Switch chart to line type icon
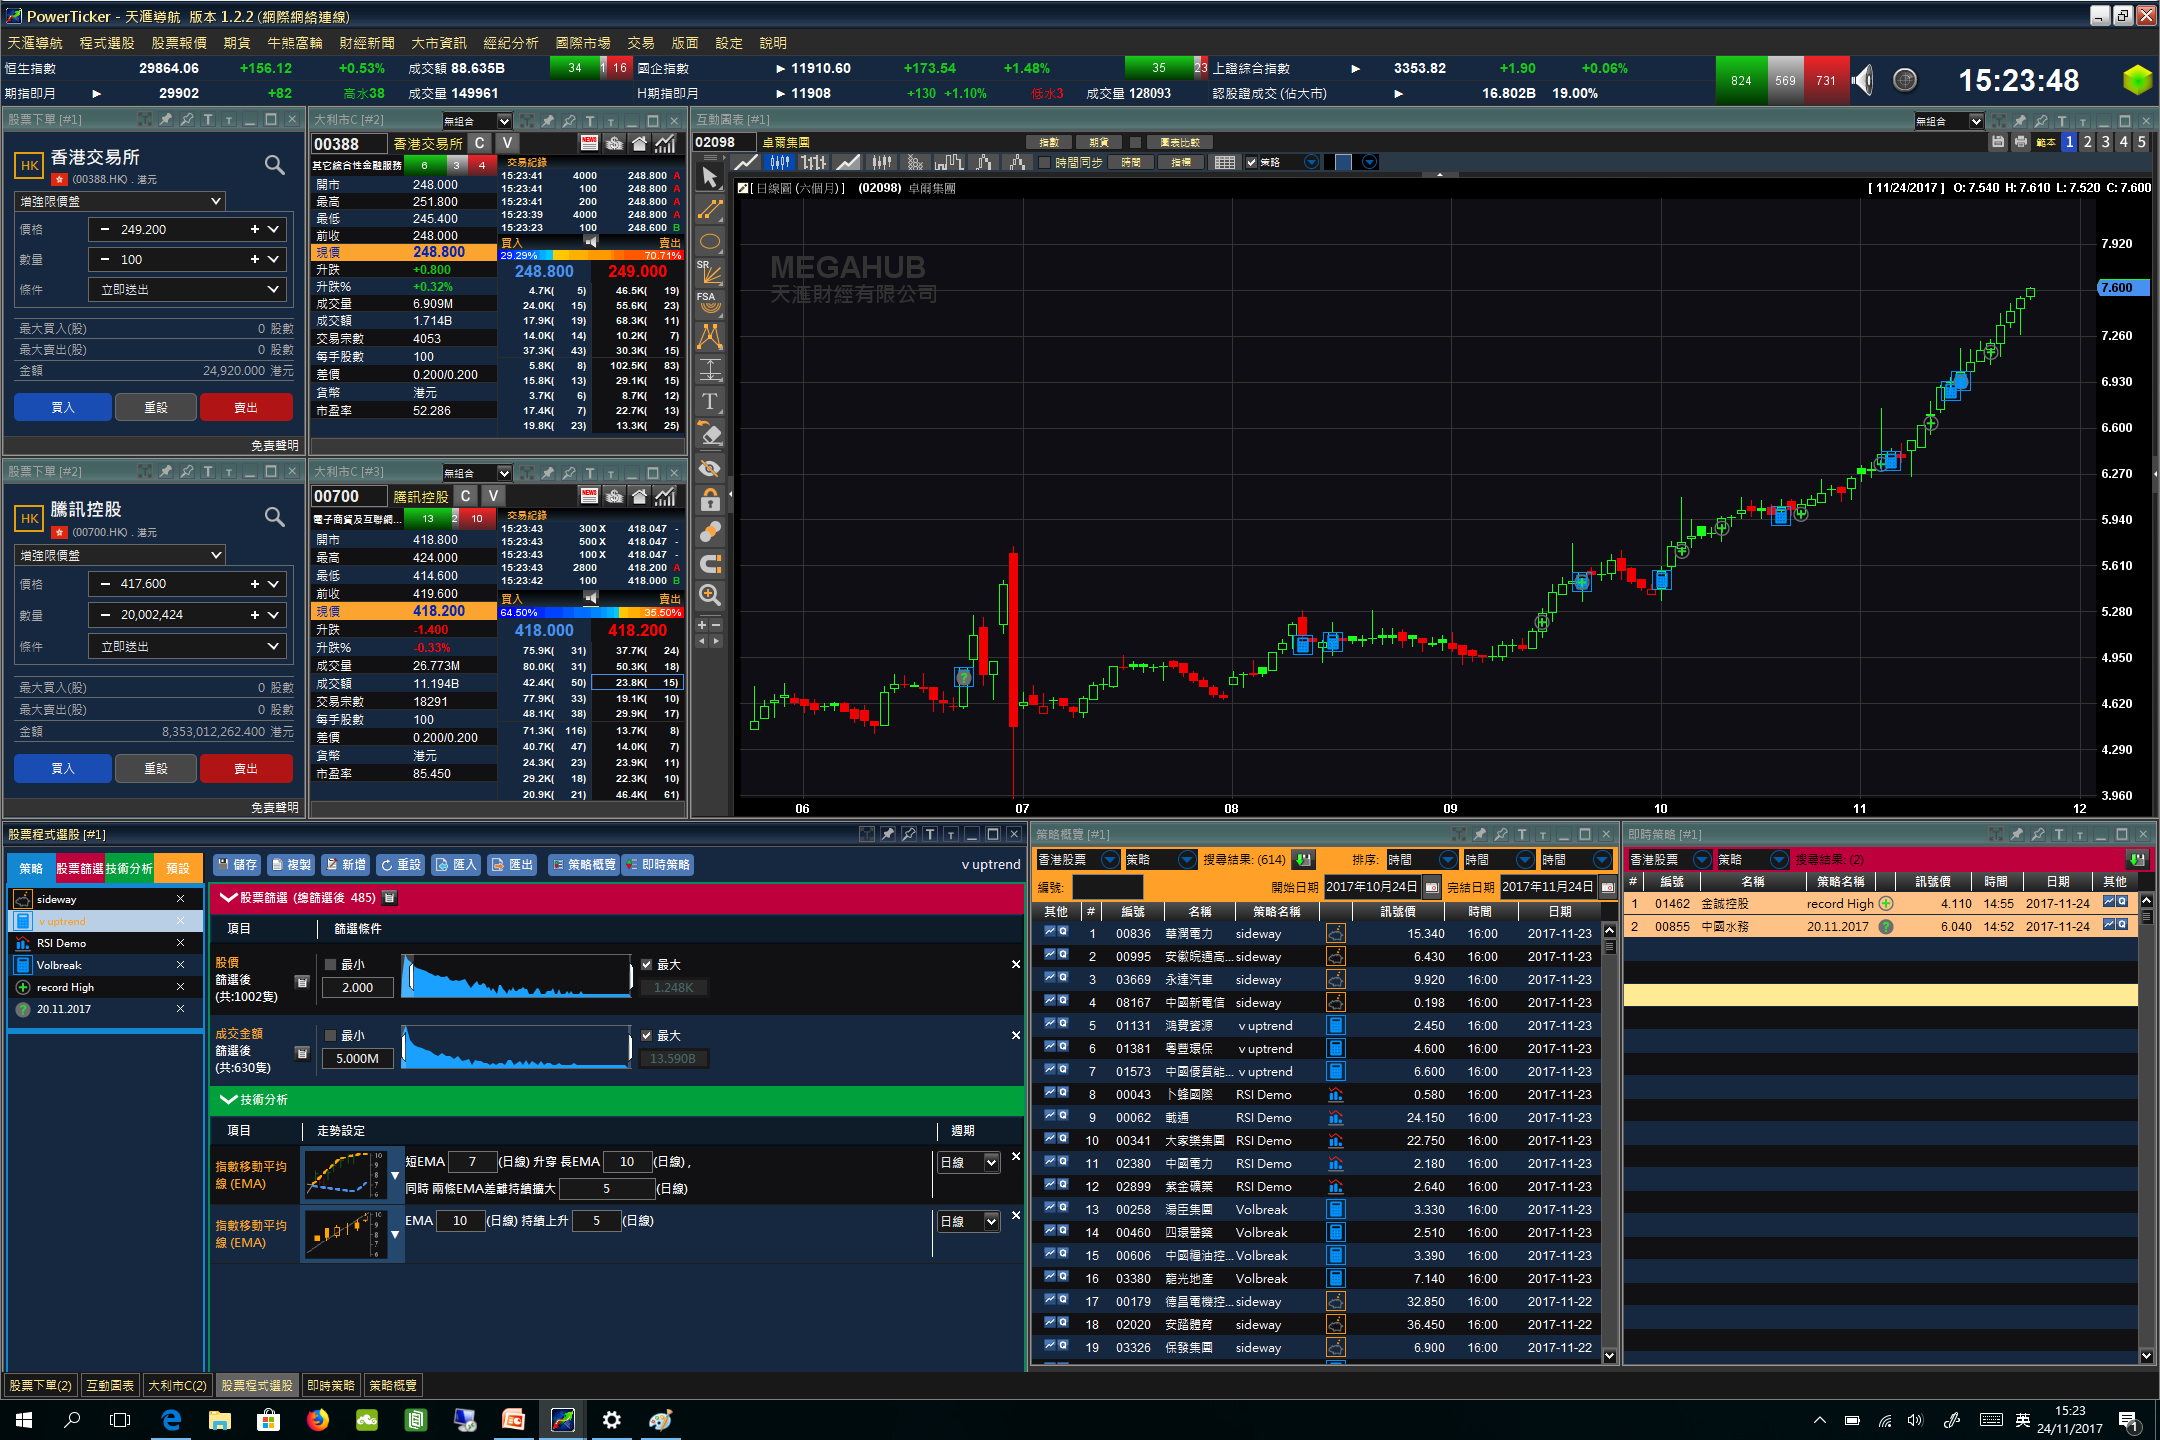The width and height of the screenshot is (2160, 1440). click(x=745, y=162)
